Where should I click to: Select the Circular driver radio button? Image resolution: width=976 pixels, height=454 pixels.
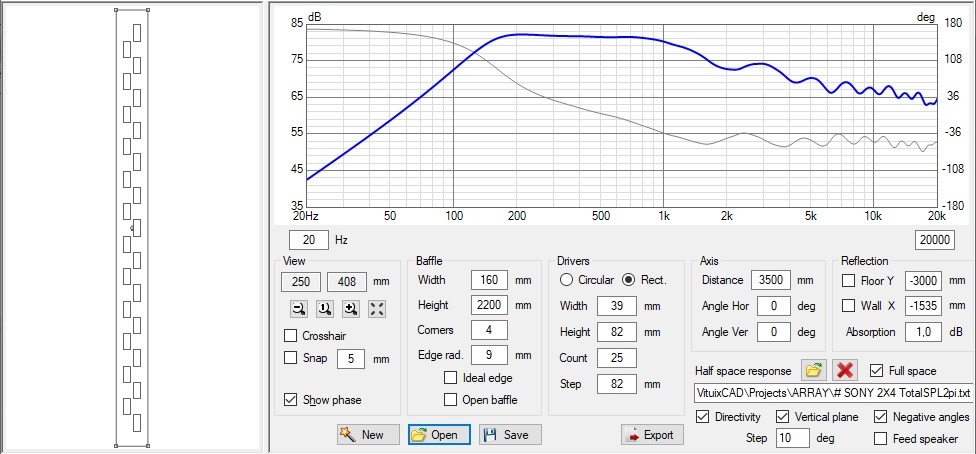566,280
